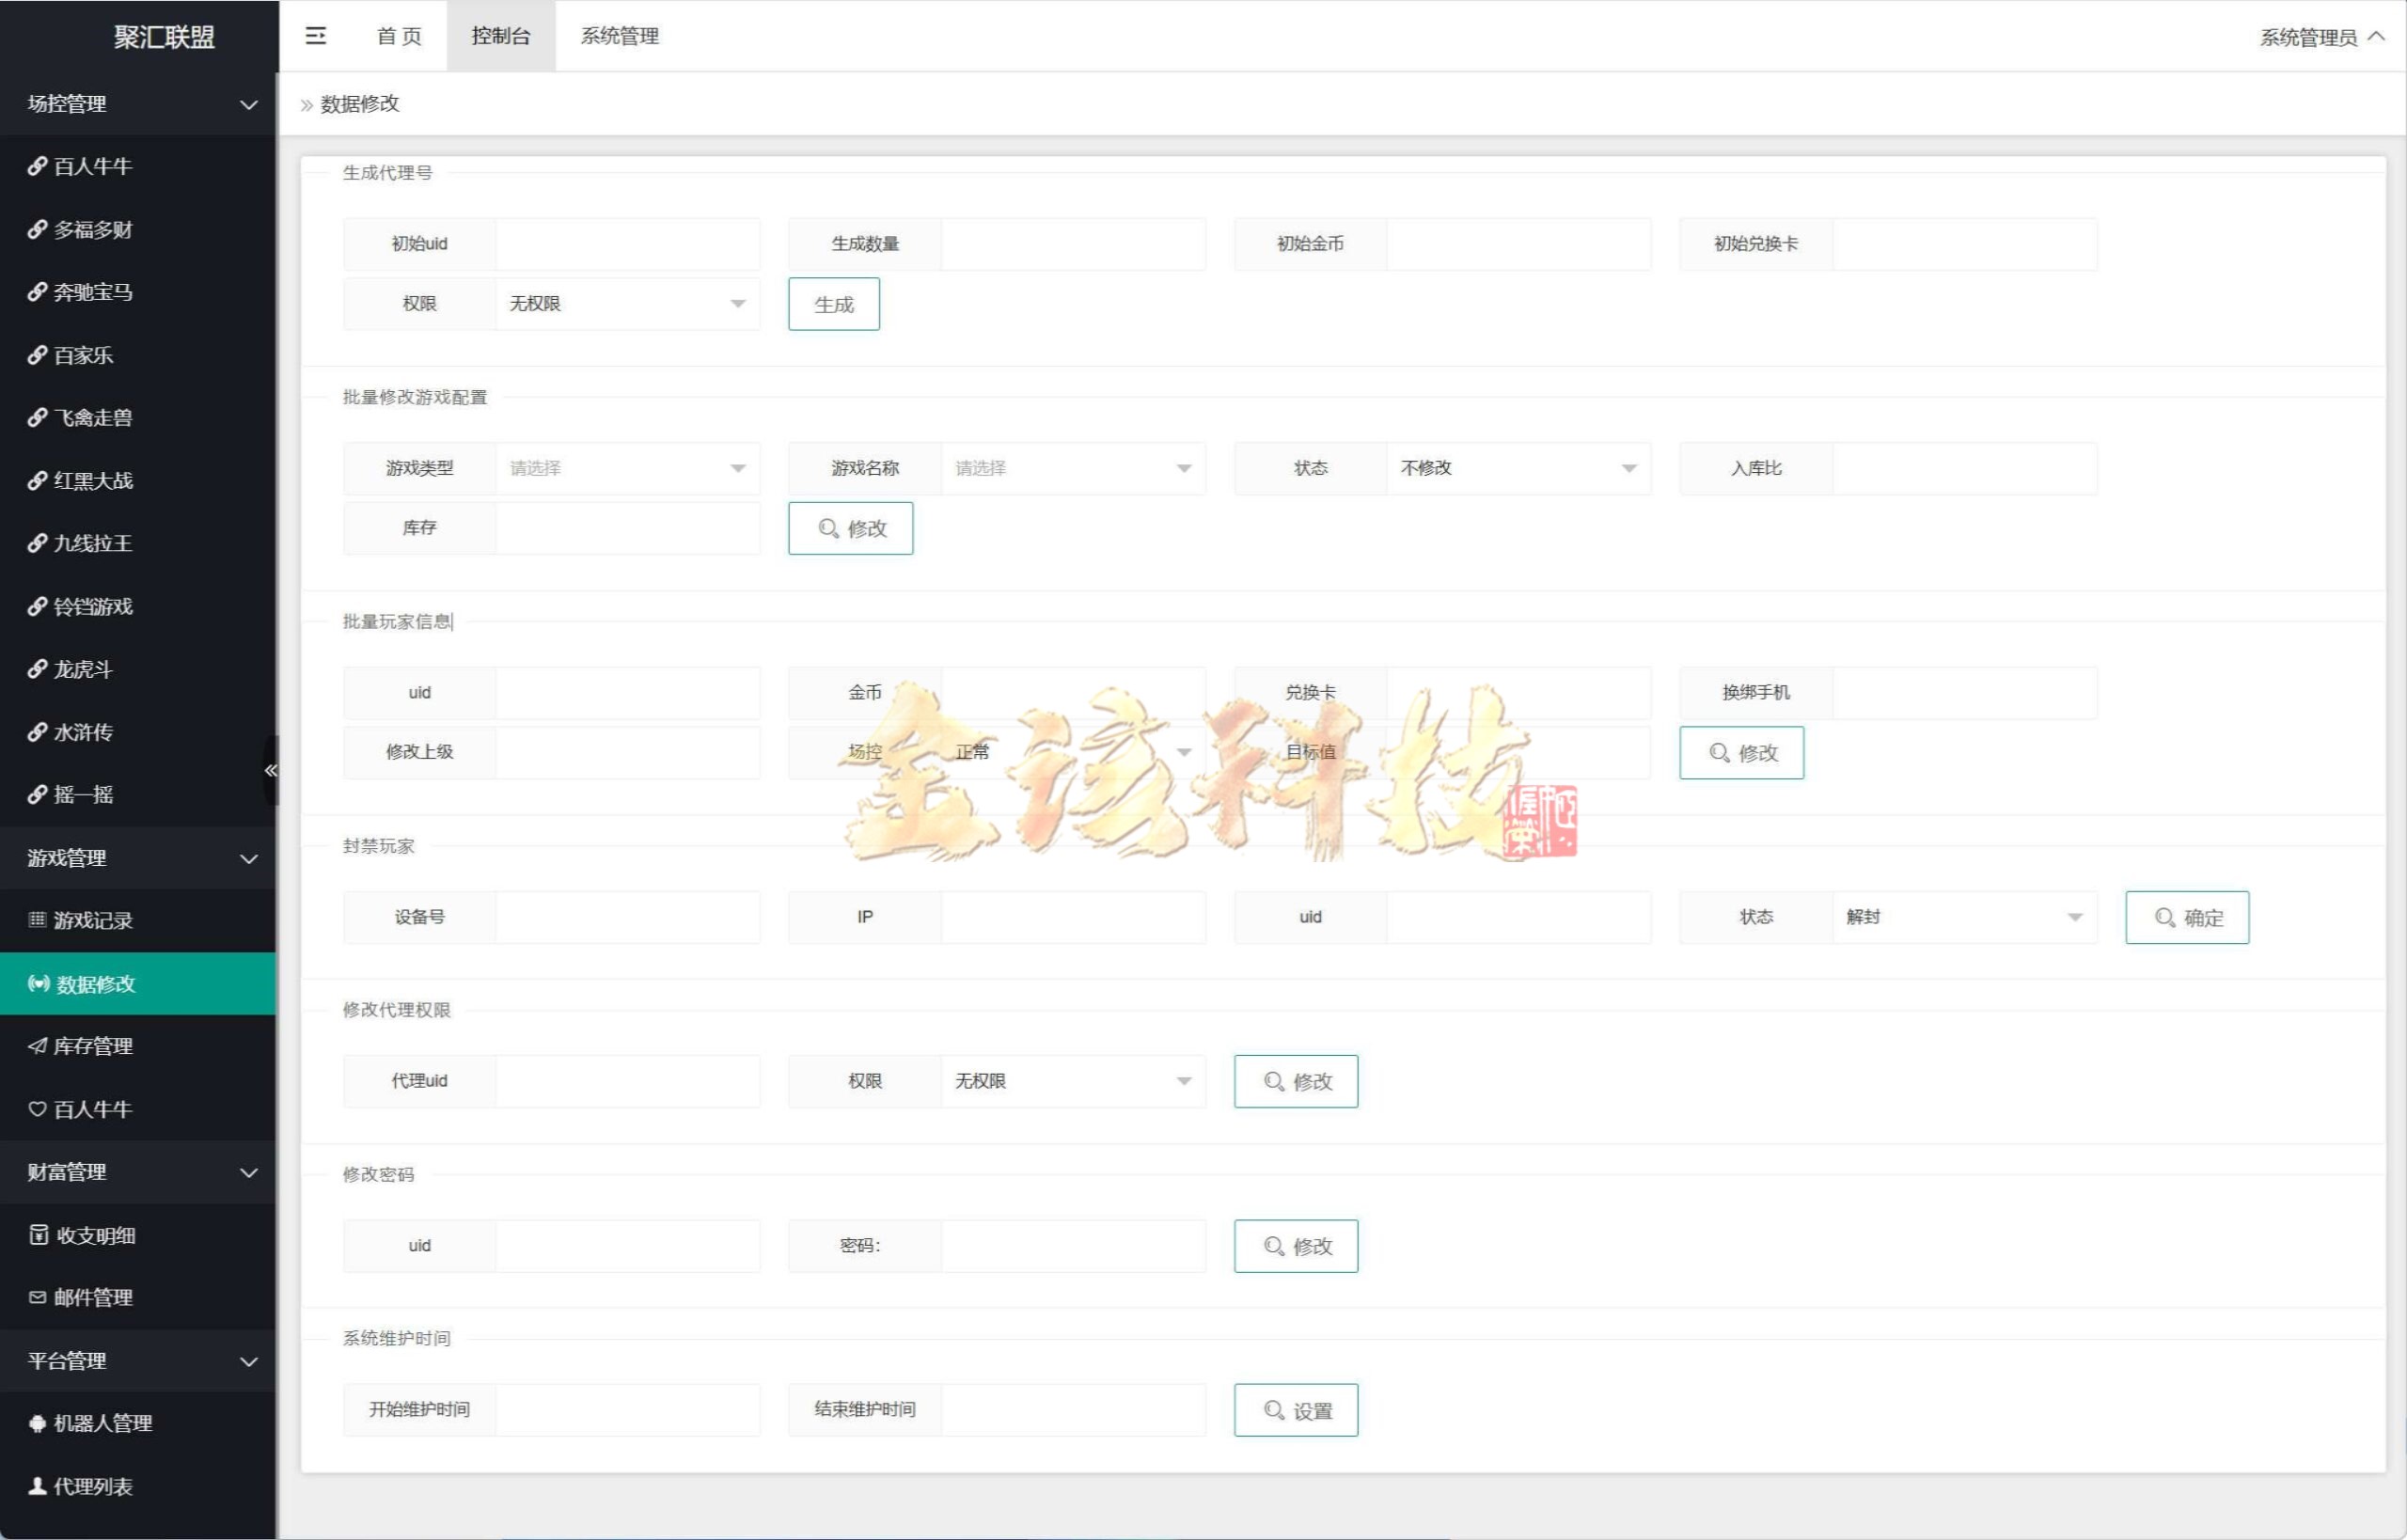Open 代理列表 in sidebar

[92, 1487]
